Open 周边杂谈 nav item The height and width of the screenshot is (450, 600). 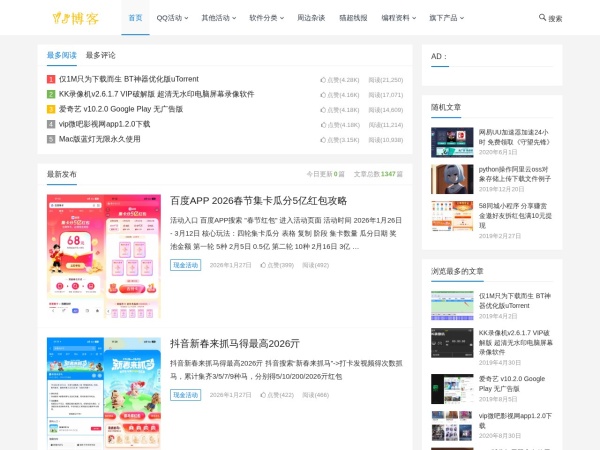click(x=311, y=18)
